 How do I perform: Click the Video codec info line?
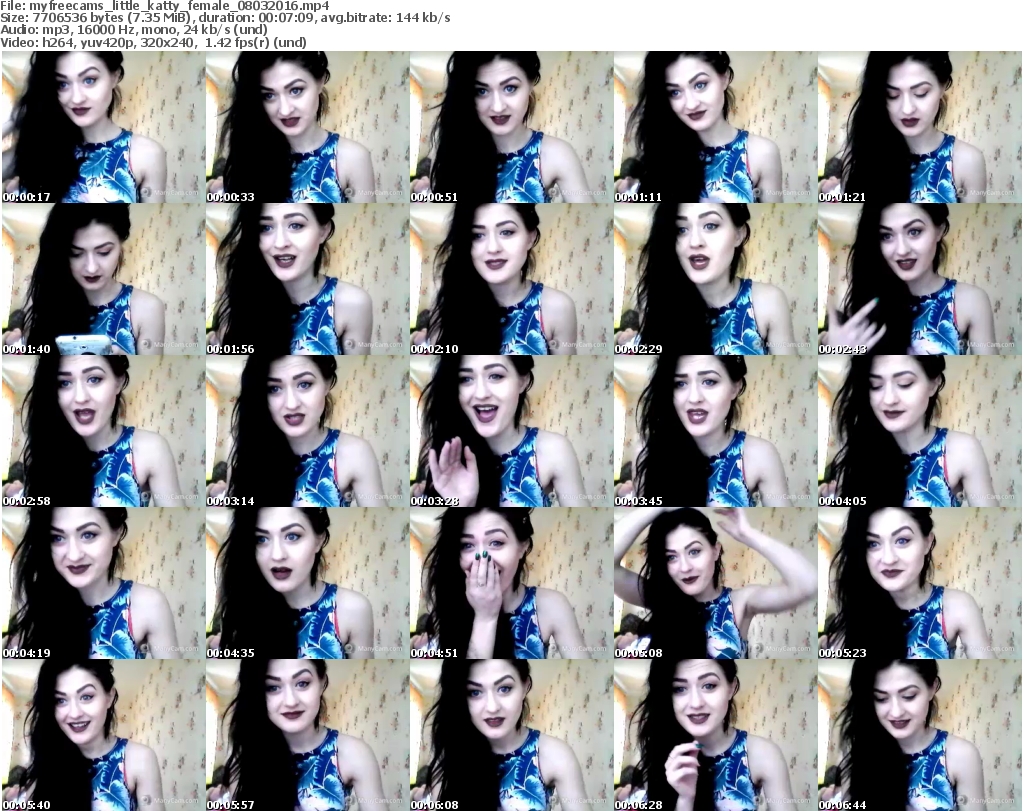154,43
